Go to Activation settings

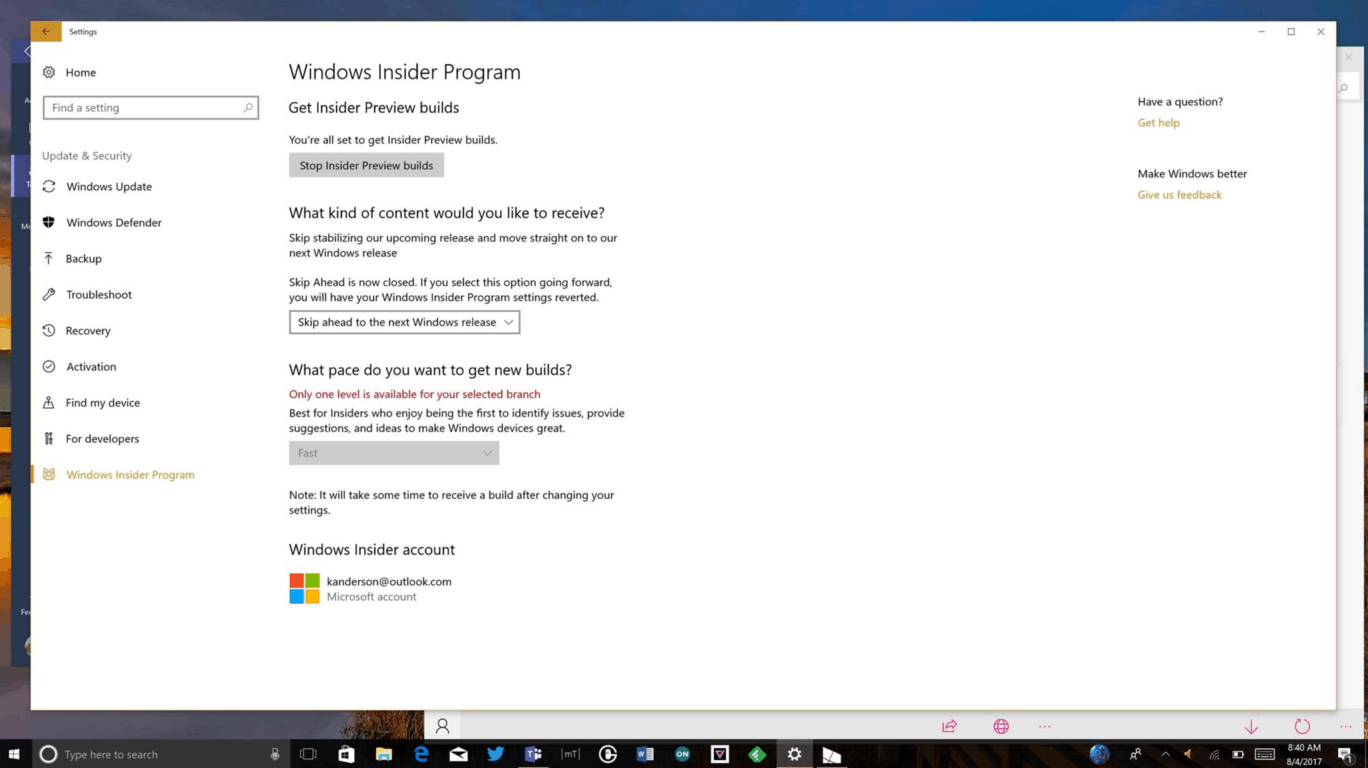[80, 367]
